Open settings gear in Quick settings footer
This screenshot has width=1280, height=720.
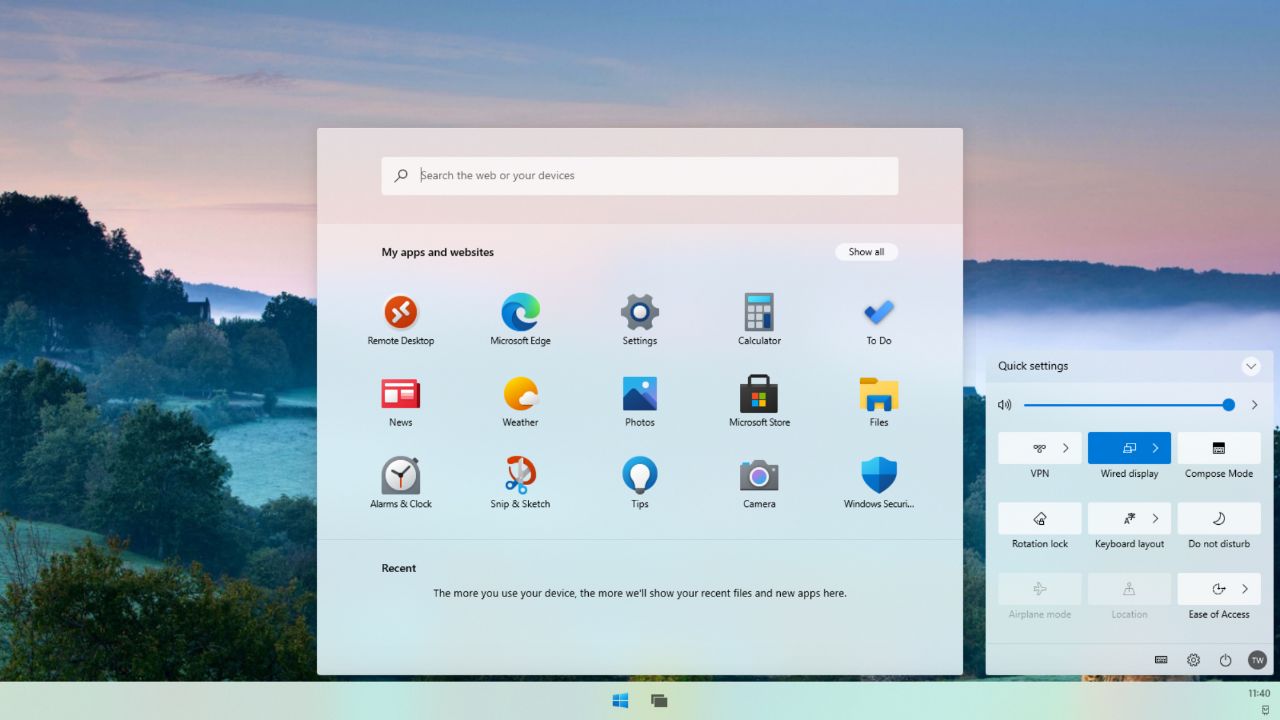(x=1193, y=660)
